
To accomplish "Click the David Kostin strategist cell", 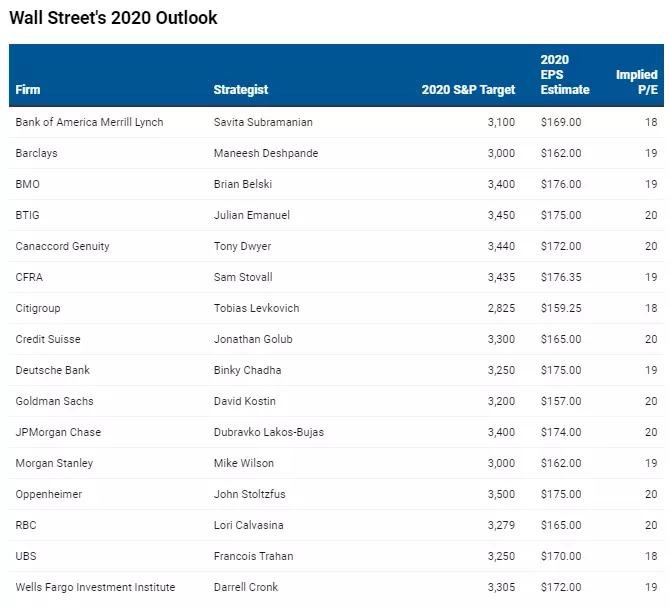I will click(244, 401).
